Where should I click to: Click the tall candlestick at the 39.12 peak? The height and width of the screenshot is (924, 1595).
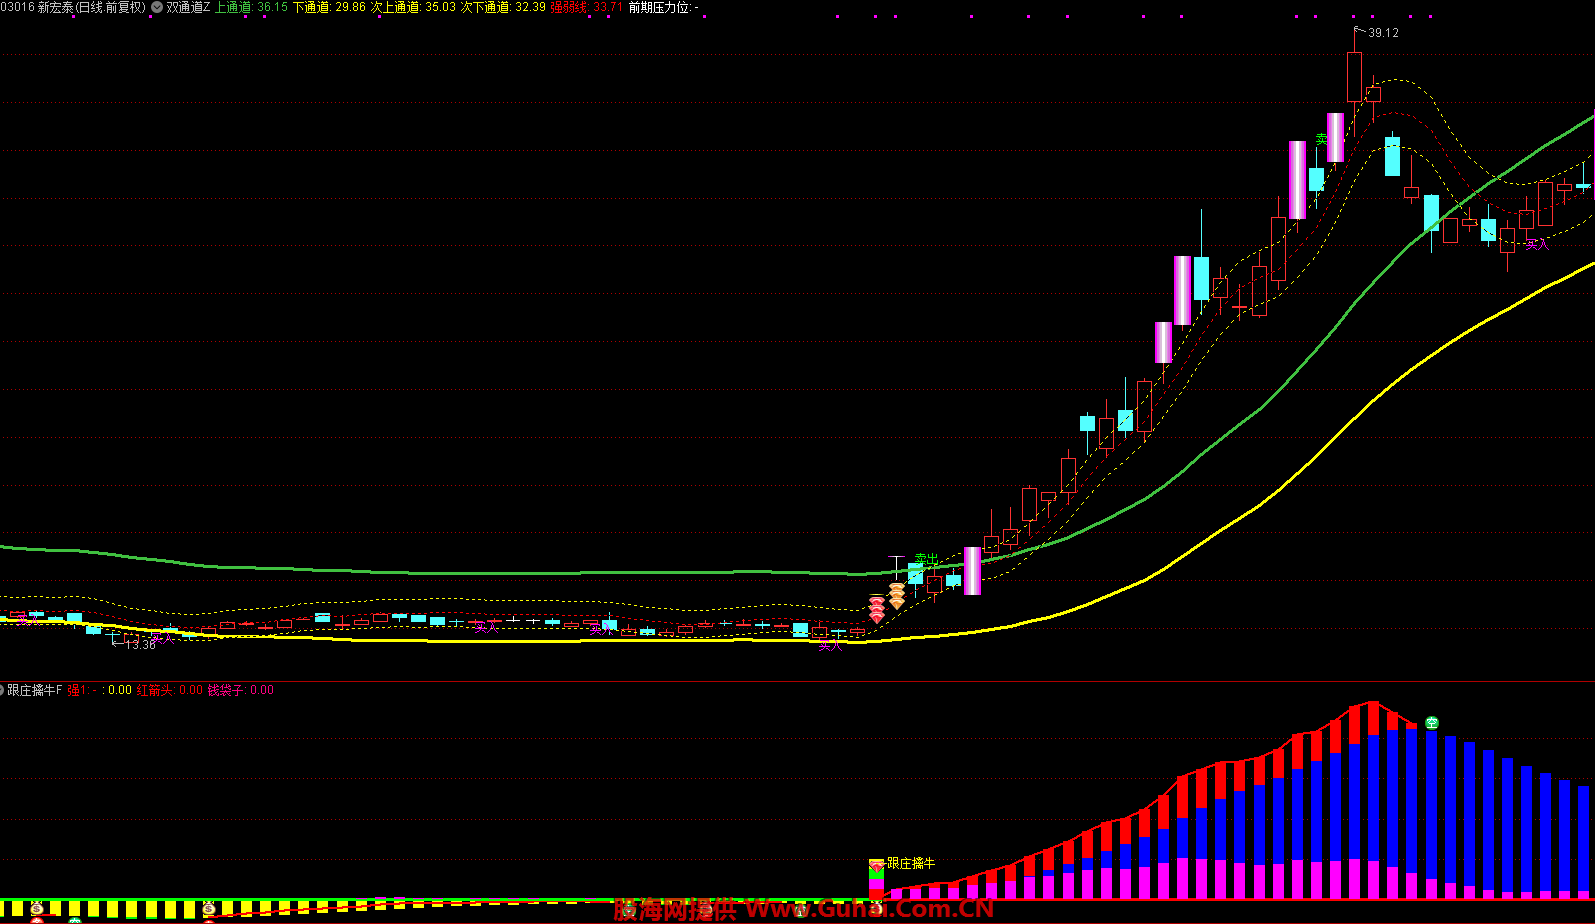[x=1354, y=78]
